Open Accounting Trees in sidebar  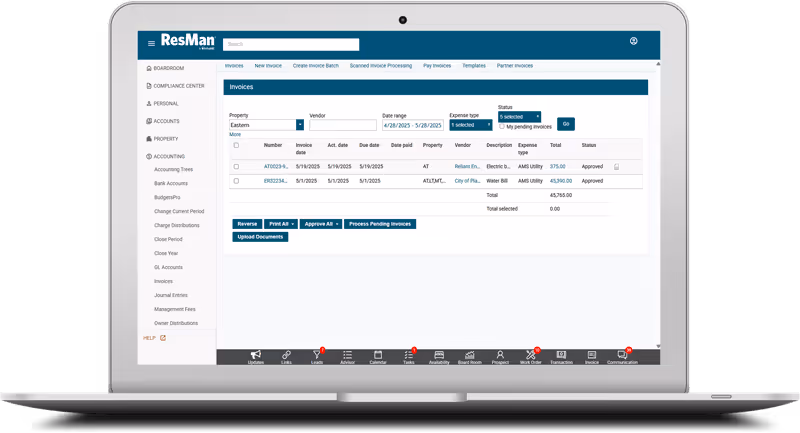tap(173, 169)
